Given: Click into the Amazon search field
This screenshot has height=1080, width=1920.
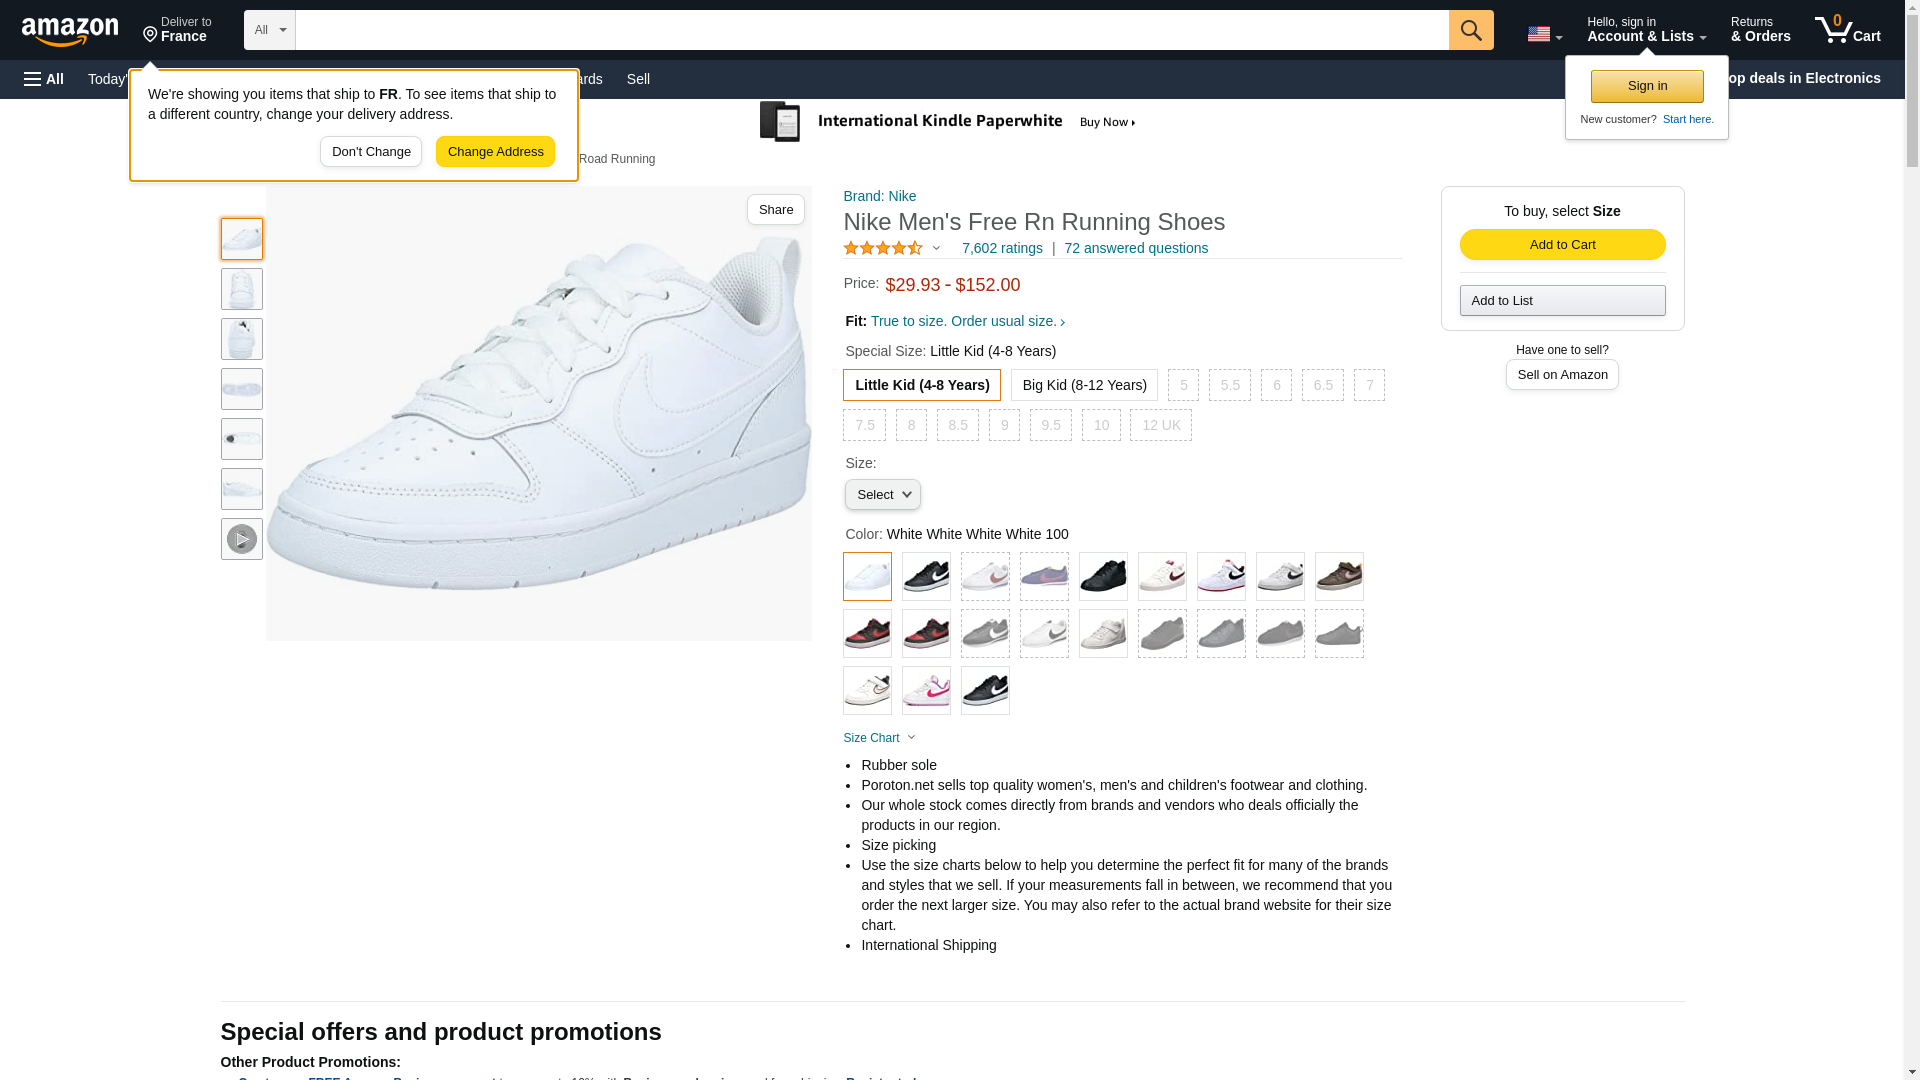Looking at the screenshot, I should 871,30.
